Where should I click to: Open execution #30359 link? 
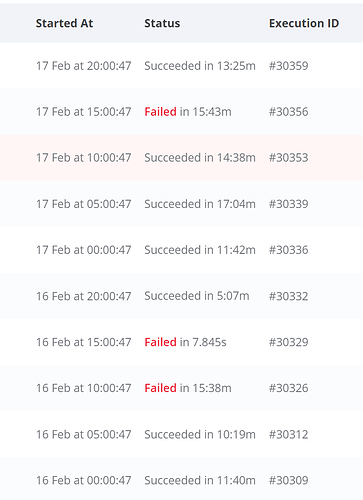[288, 66]
